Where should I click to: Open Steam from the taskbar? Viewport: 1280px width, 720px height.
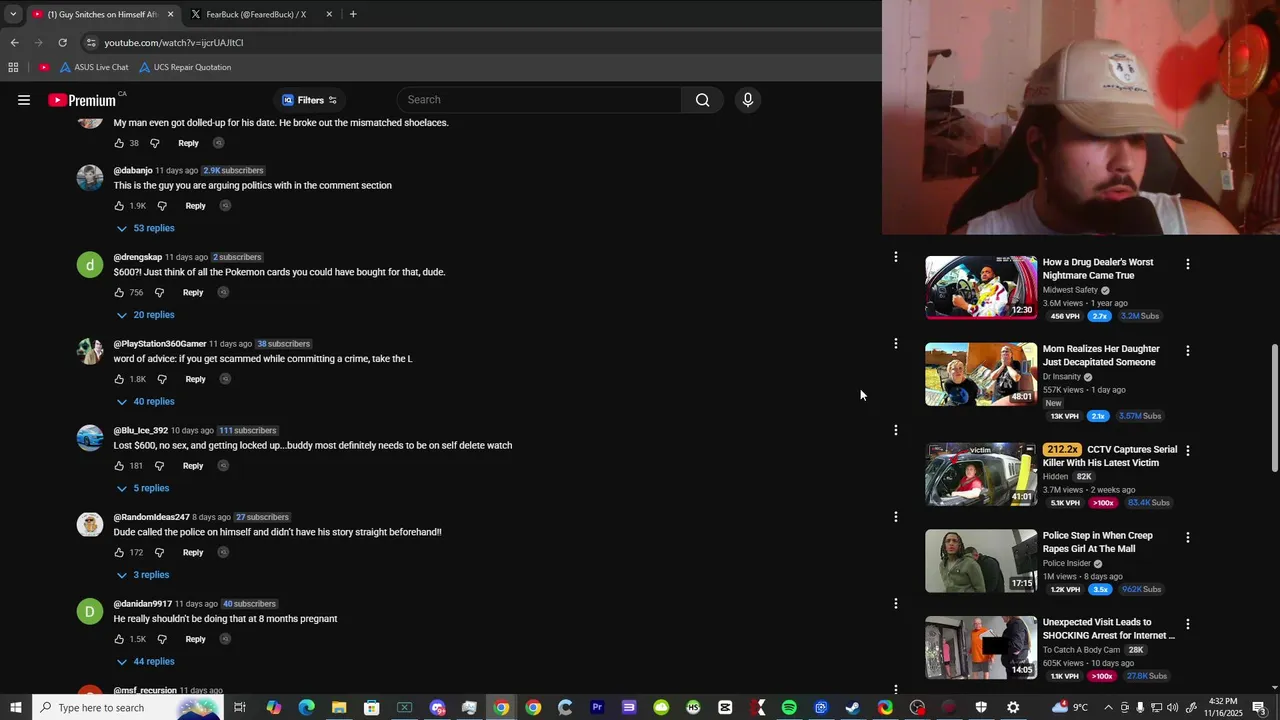click(x=853, y=708)
